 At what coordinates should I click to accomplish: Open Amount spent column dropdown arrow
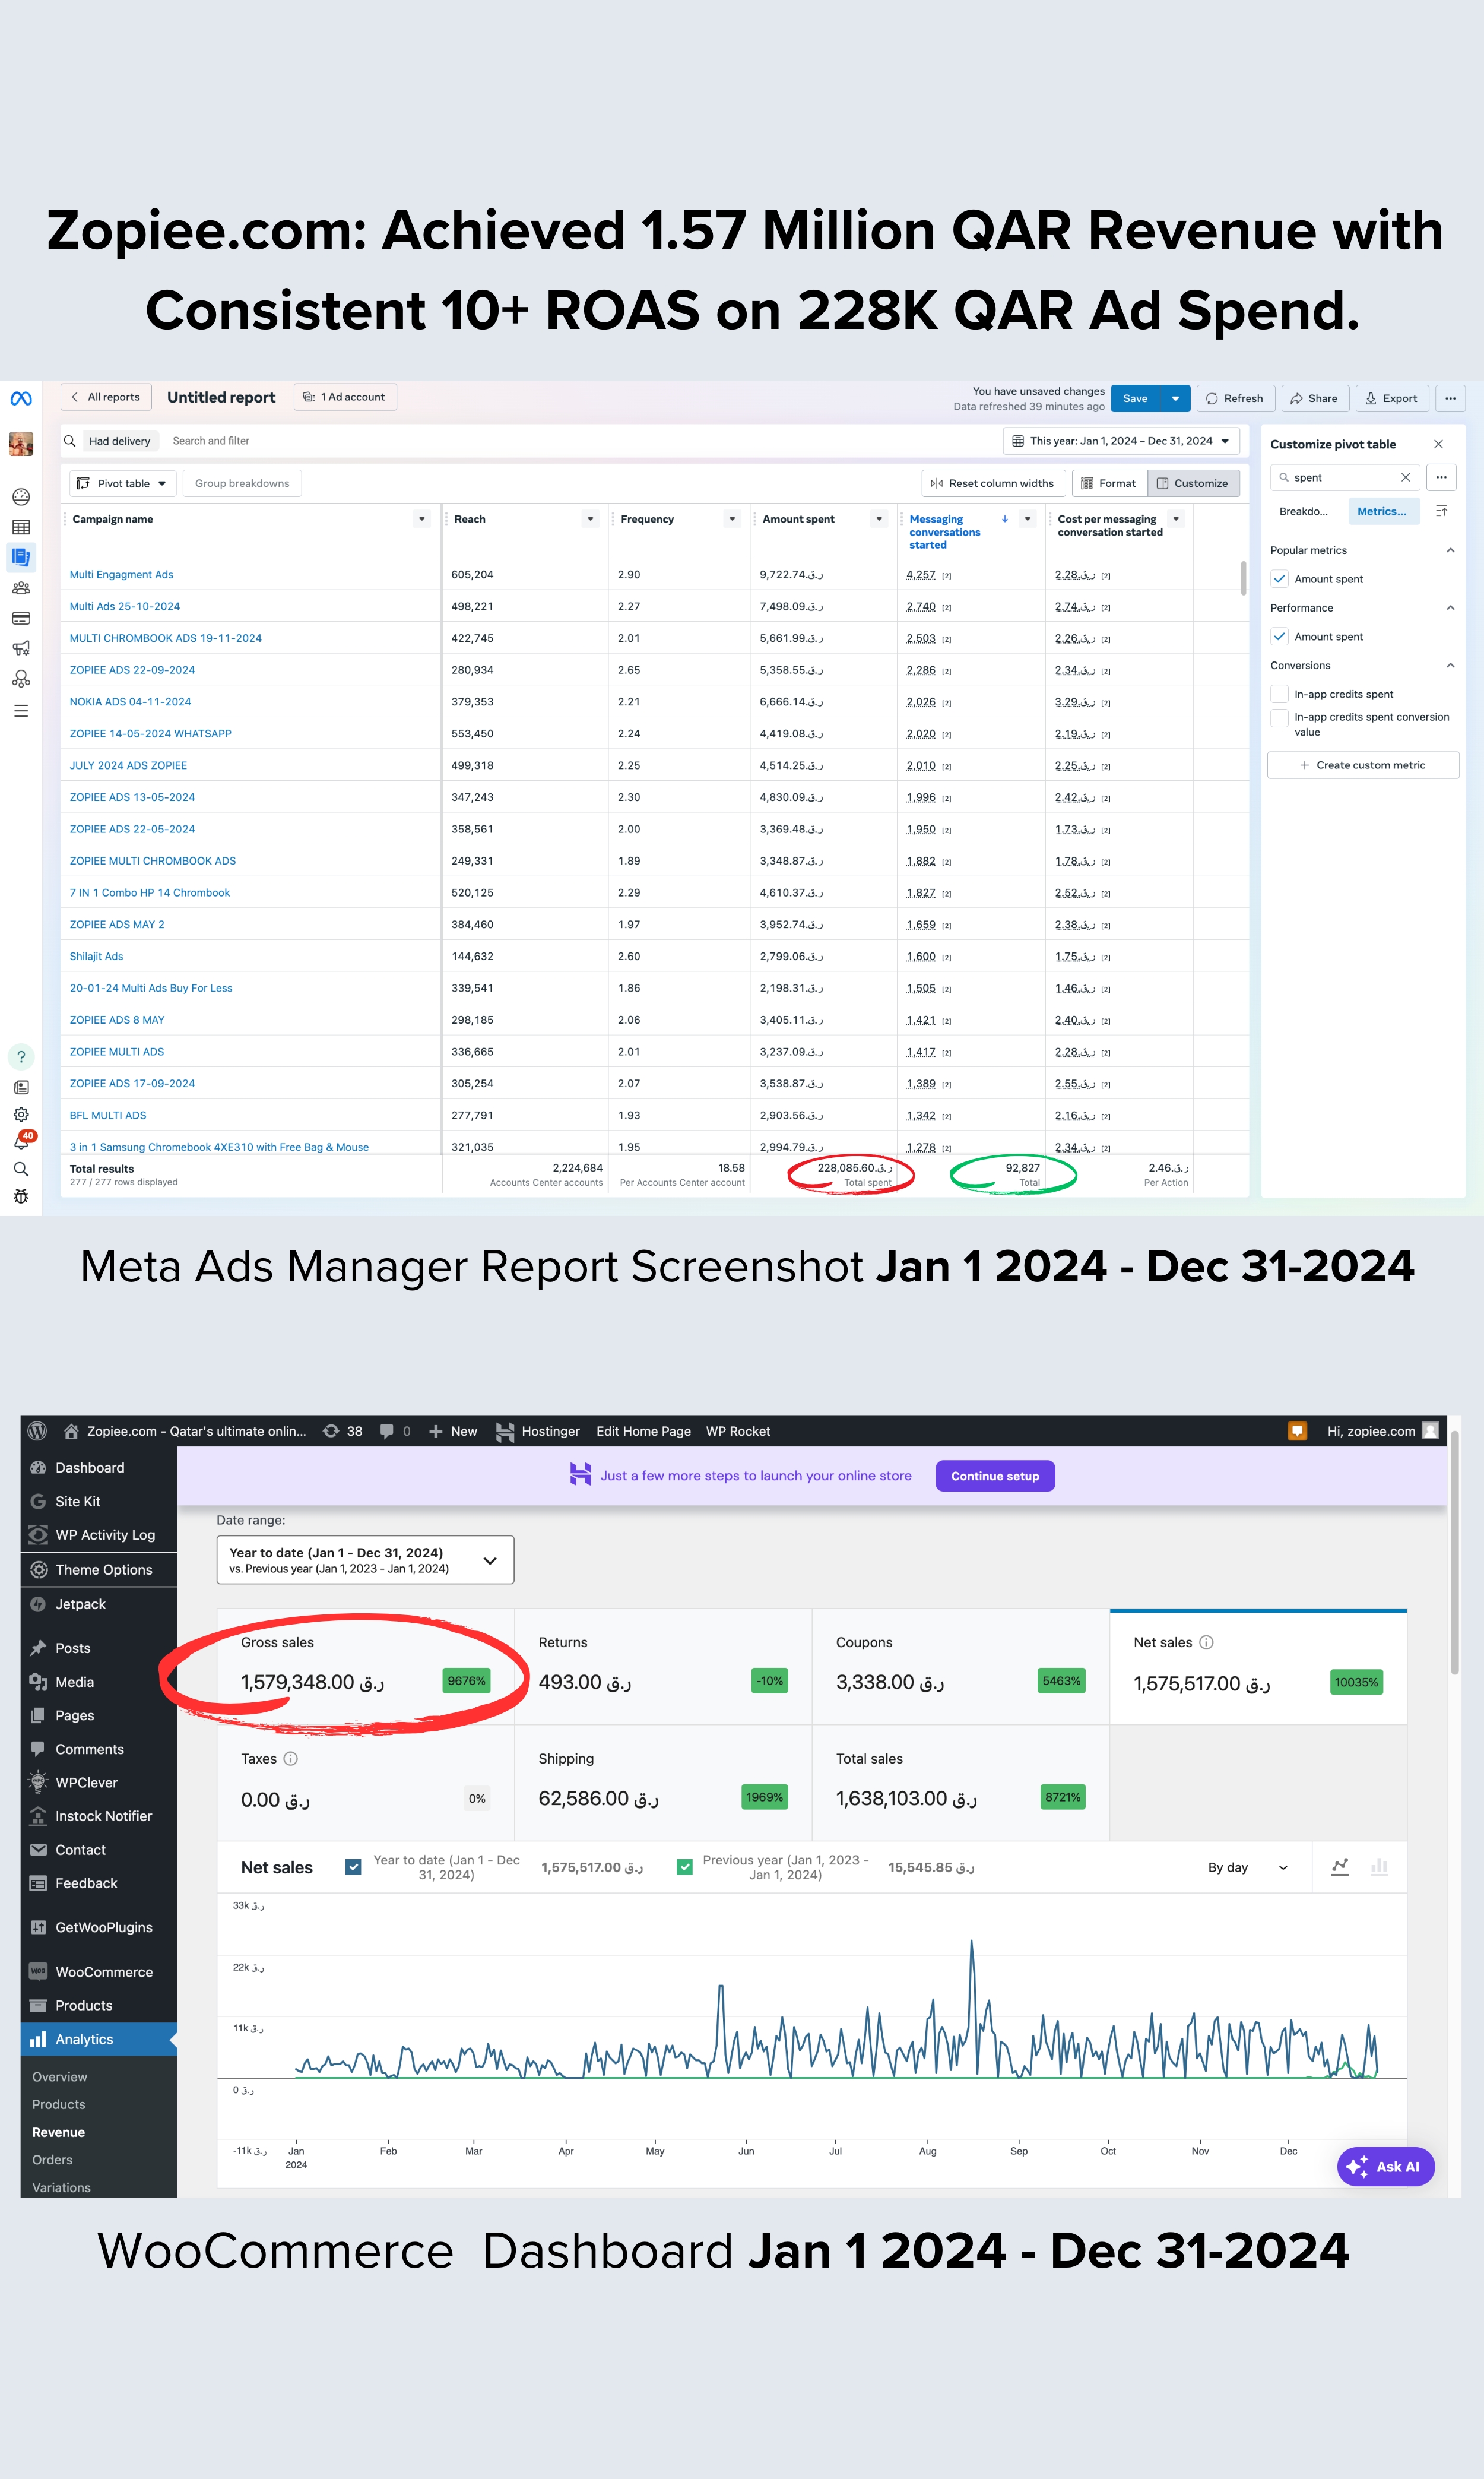point(879,519)
